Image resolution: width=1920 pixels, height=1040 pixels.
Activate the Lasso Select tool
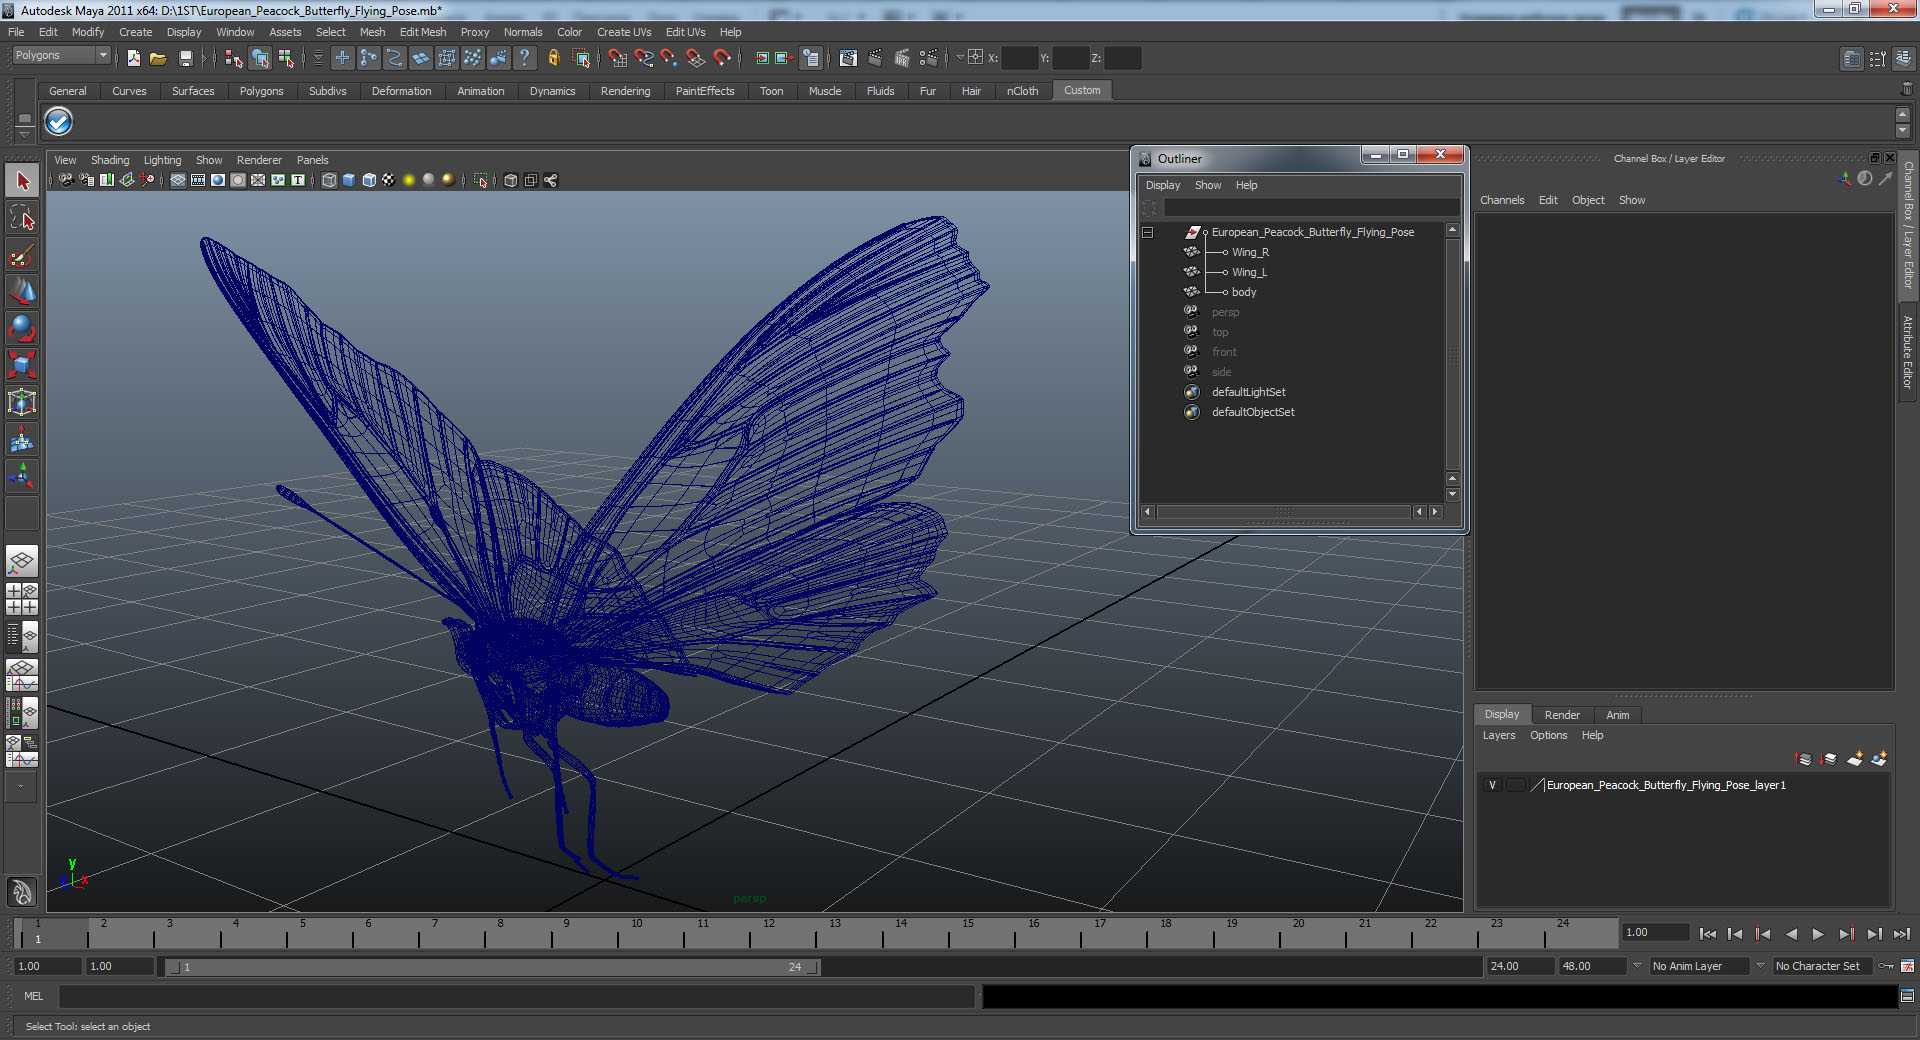(x=22, y=218)
